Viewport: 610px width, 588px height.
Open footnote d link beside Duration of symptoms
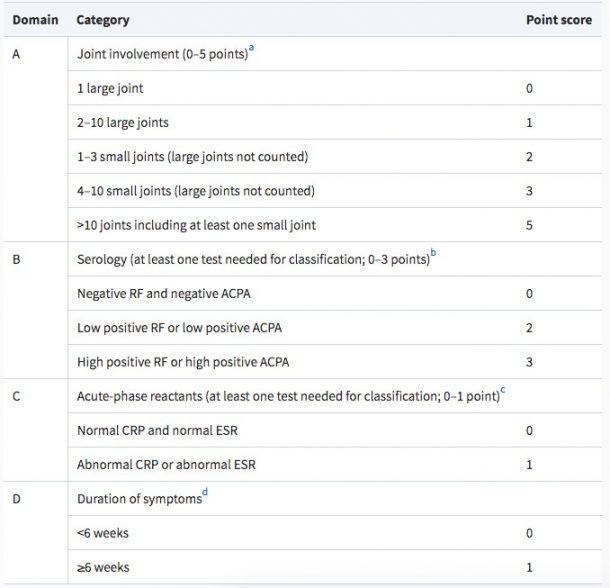pyautogui.click(x=205, y=495)
